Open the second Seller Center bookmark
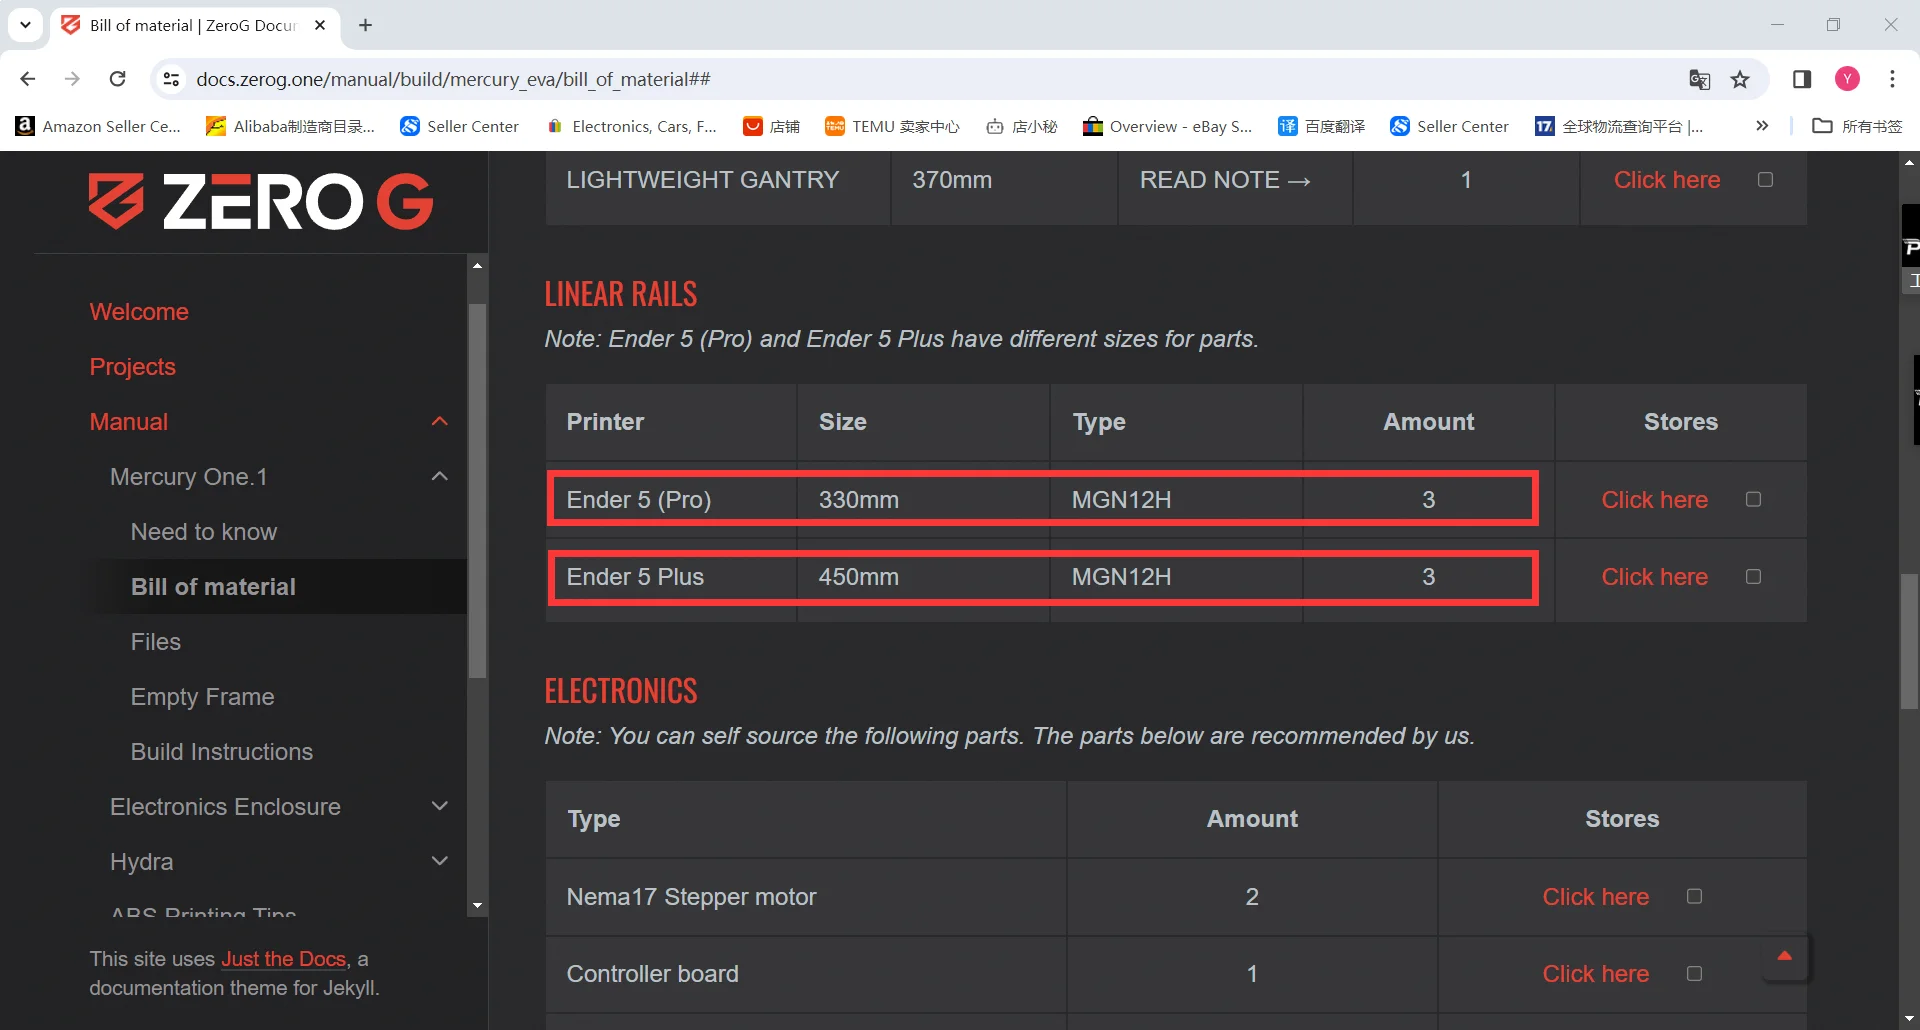The image size is (1920, 1030). coord(1450,126)
